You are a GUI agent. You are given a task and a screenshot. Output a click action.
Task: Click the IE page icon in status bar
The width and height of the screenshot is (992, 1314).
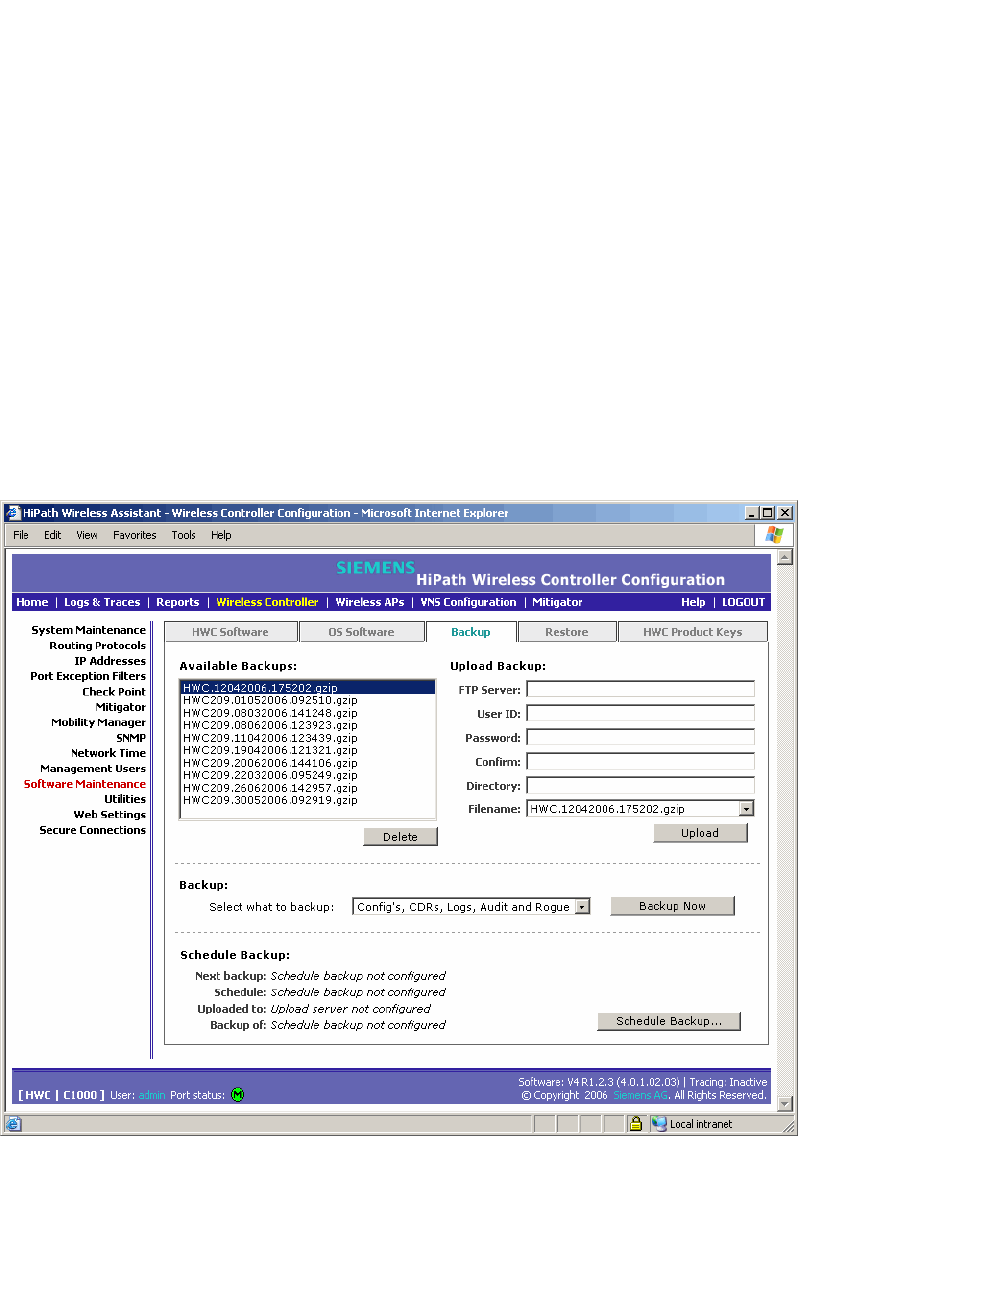click(13, 1124)
